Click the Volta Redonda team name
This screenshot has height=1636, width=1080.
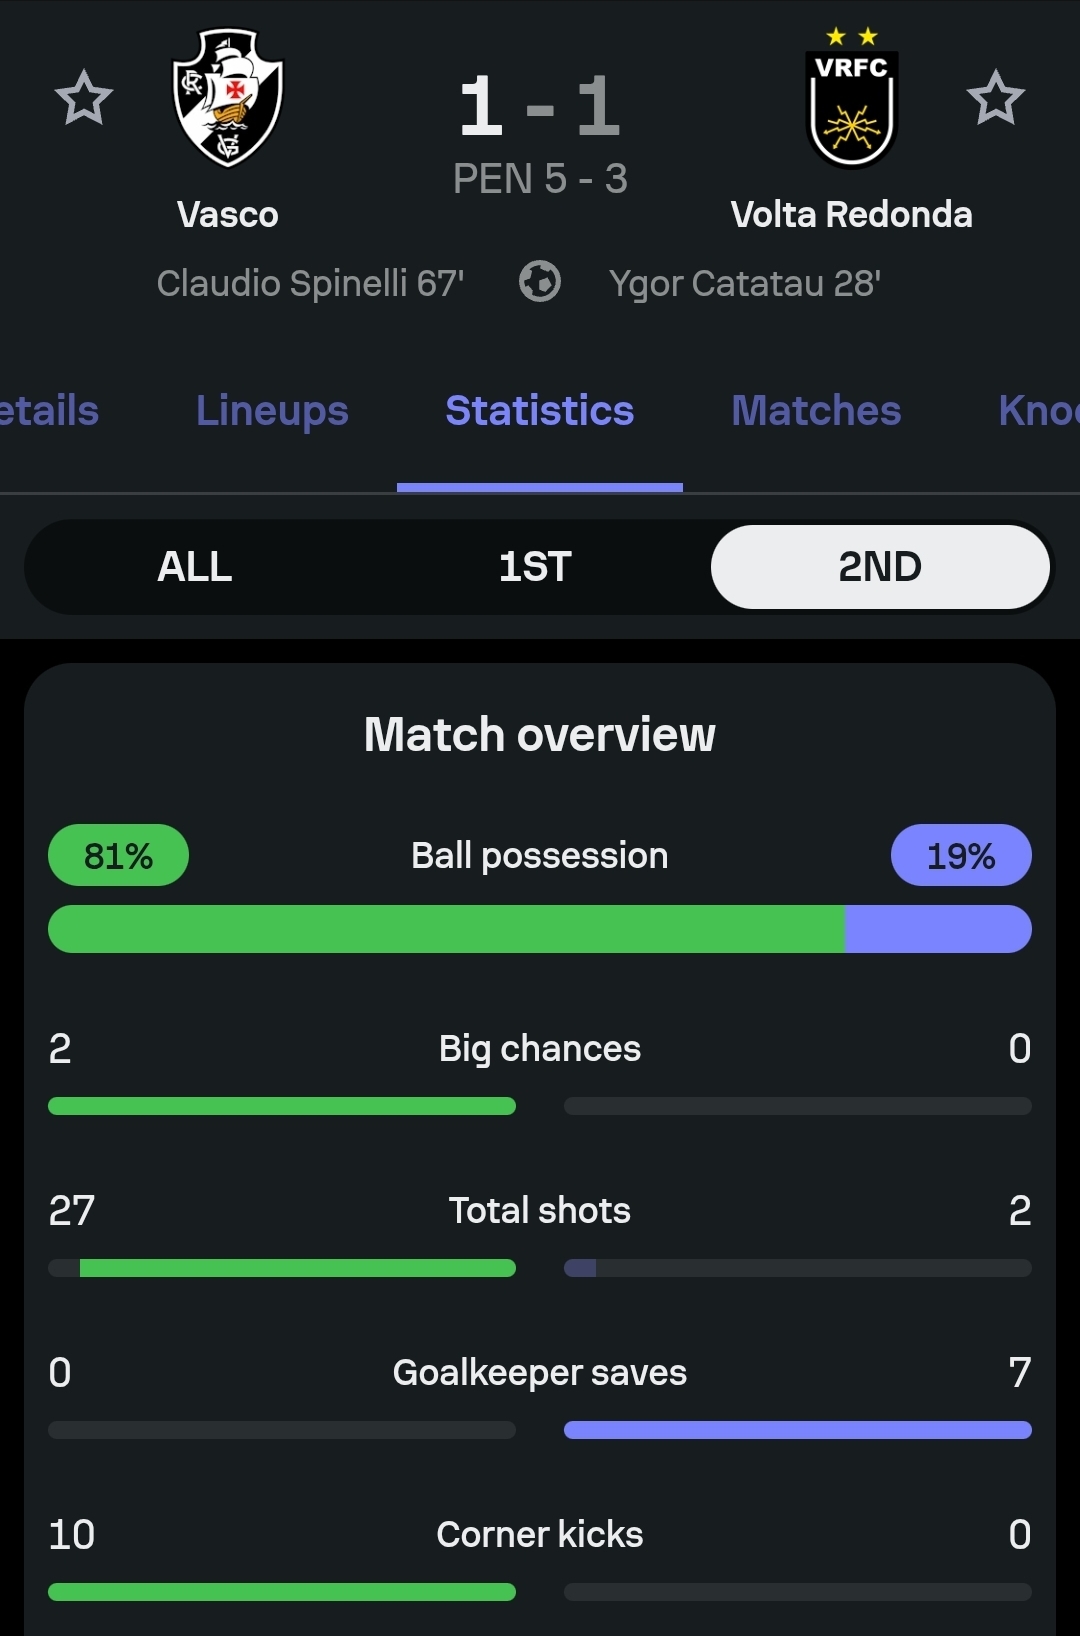852,215
